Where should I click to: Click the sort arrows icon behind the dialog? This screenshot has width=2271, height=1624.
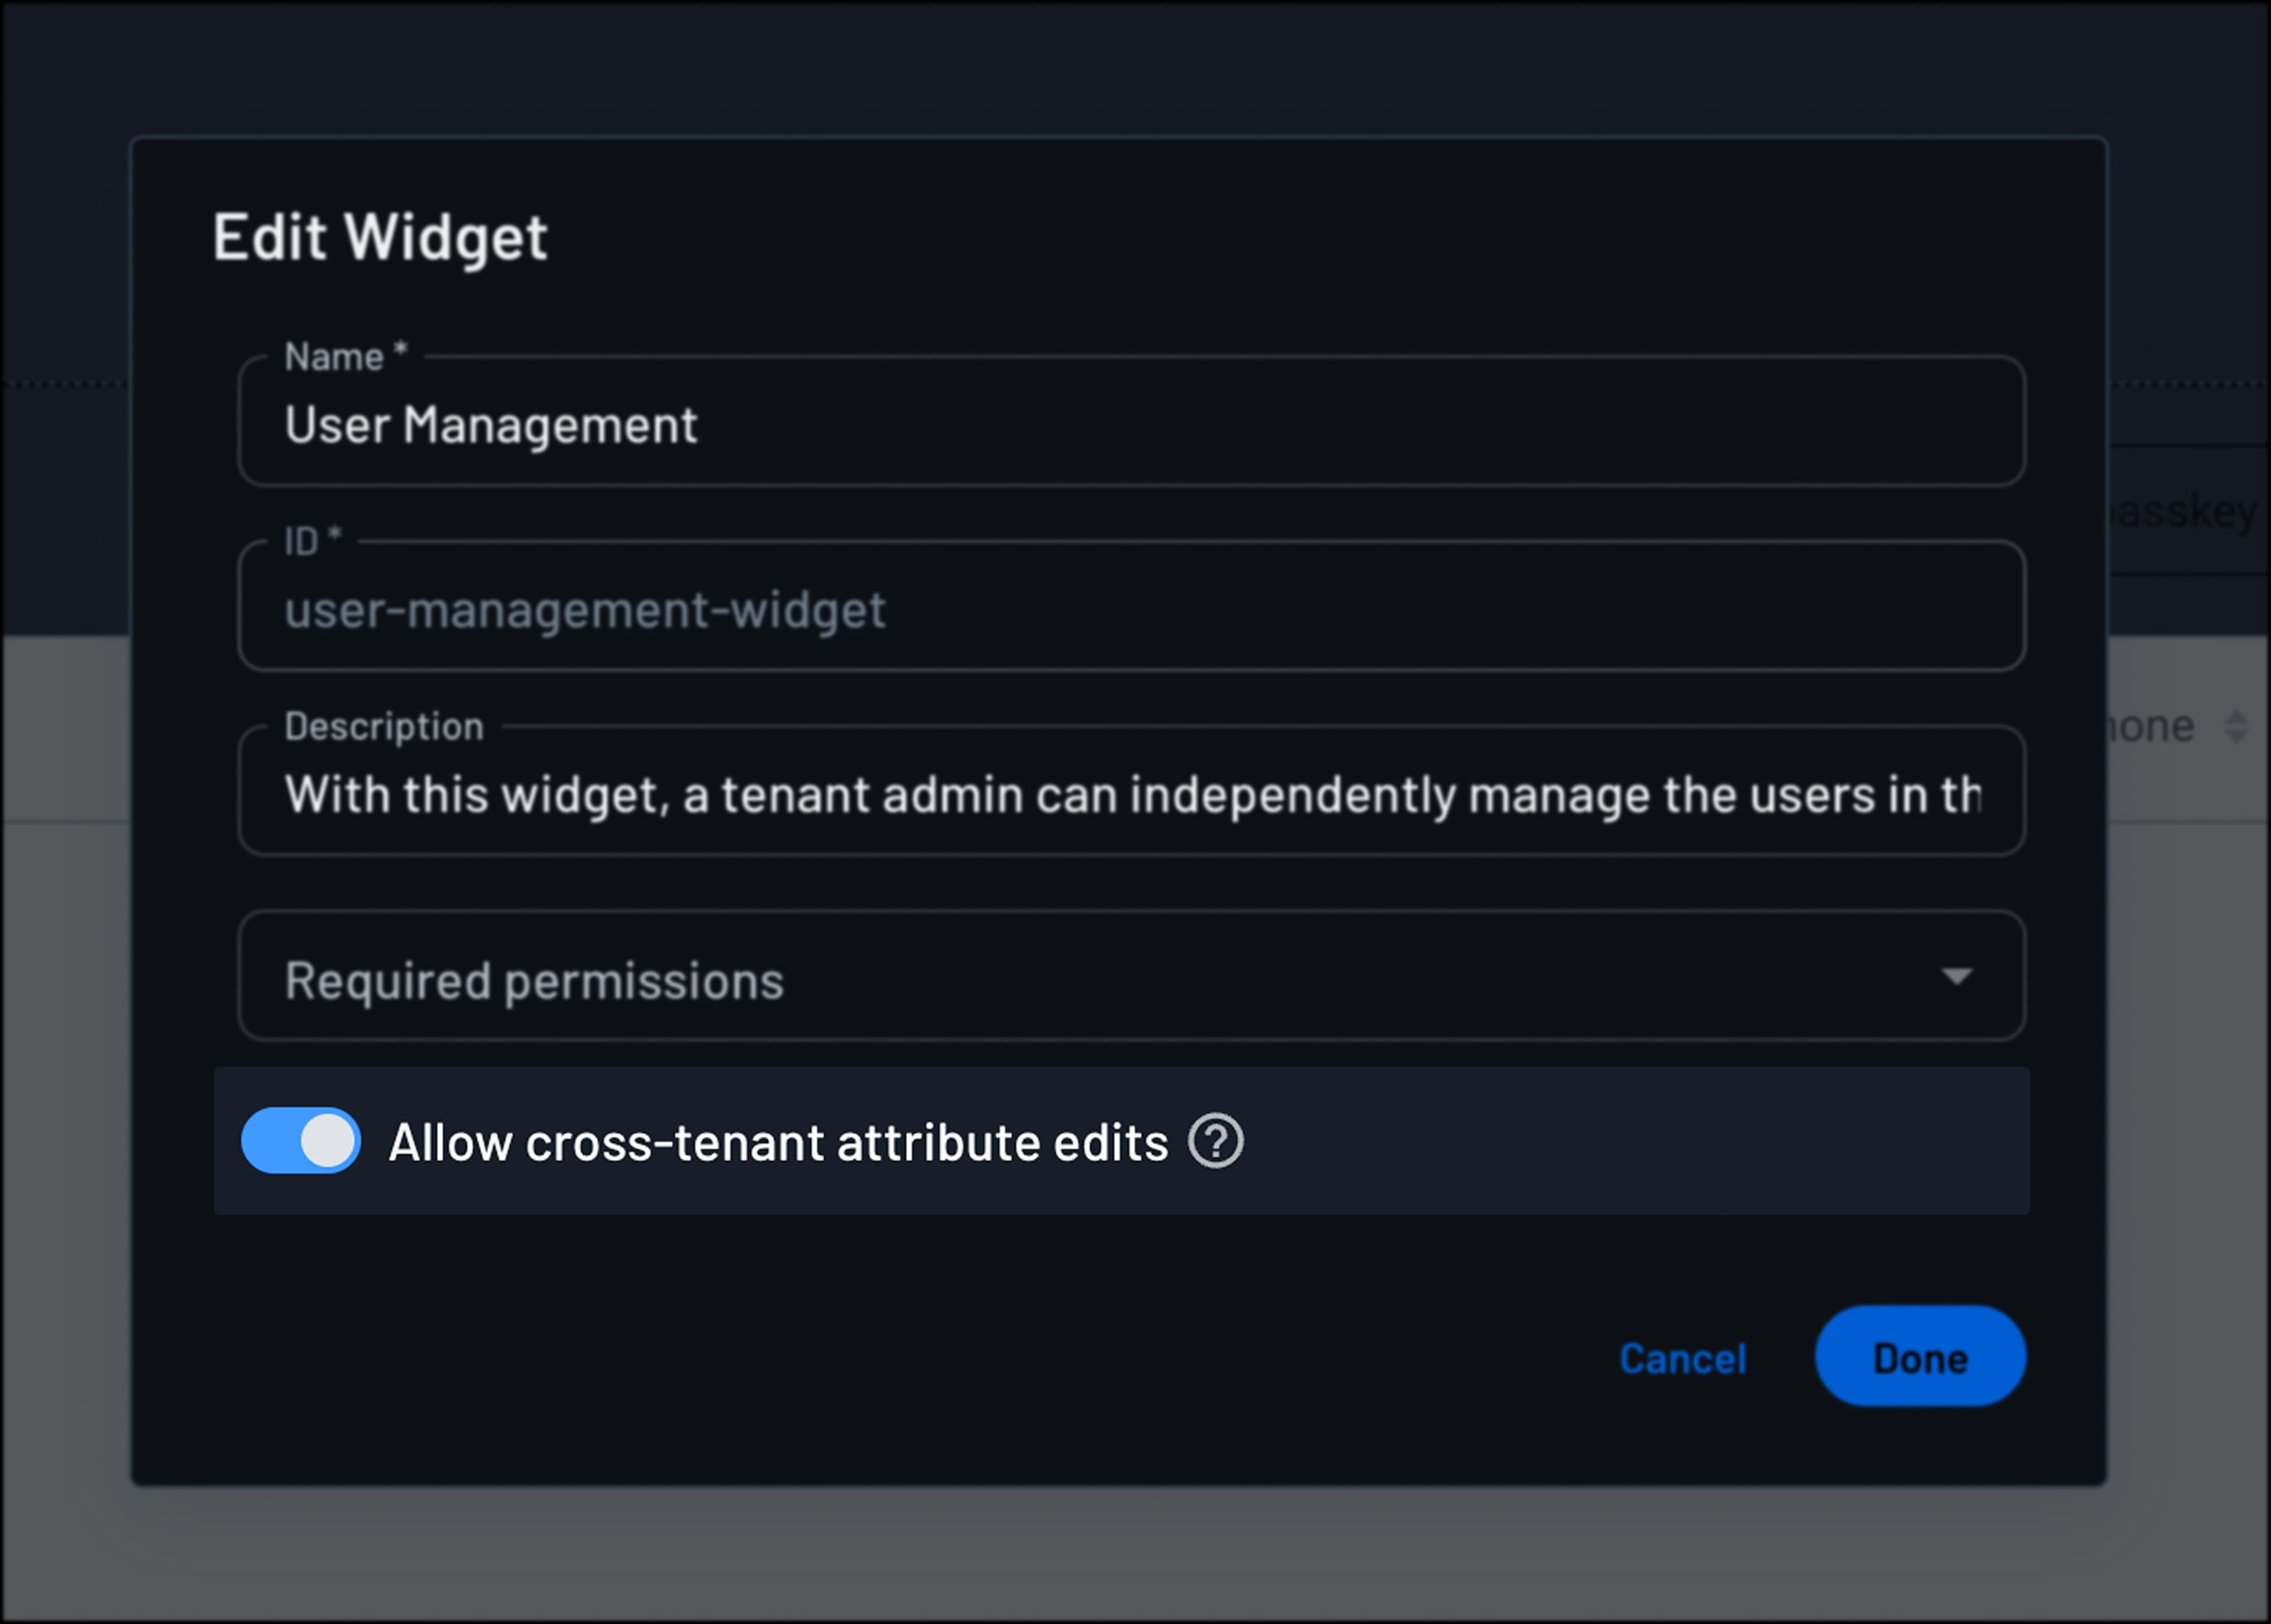click(2236, 726)
